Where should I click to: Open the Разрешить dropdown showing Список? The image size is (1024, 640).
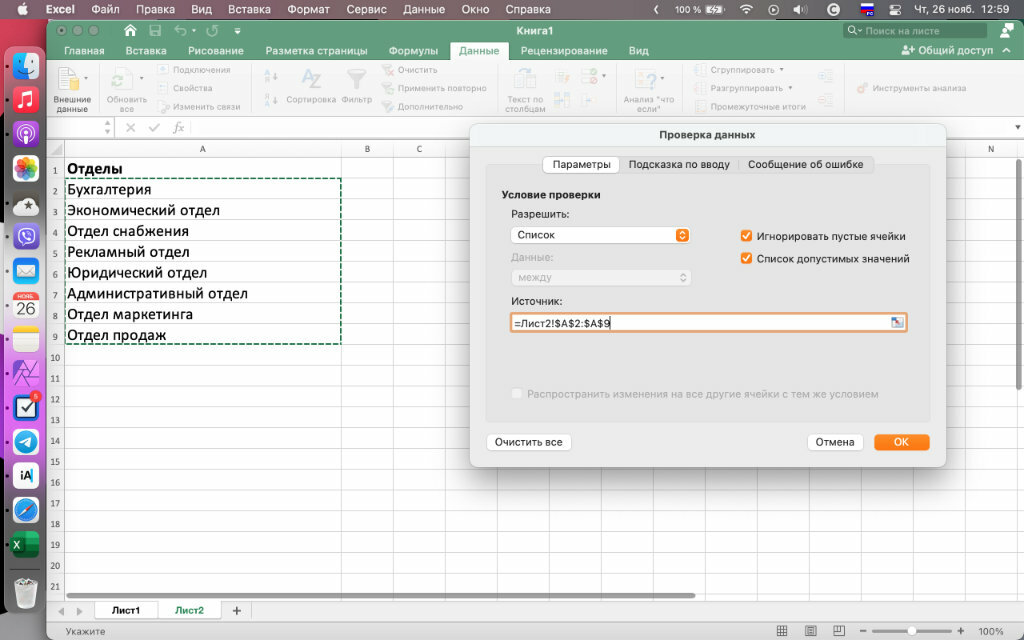click(x=600, y=235)
